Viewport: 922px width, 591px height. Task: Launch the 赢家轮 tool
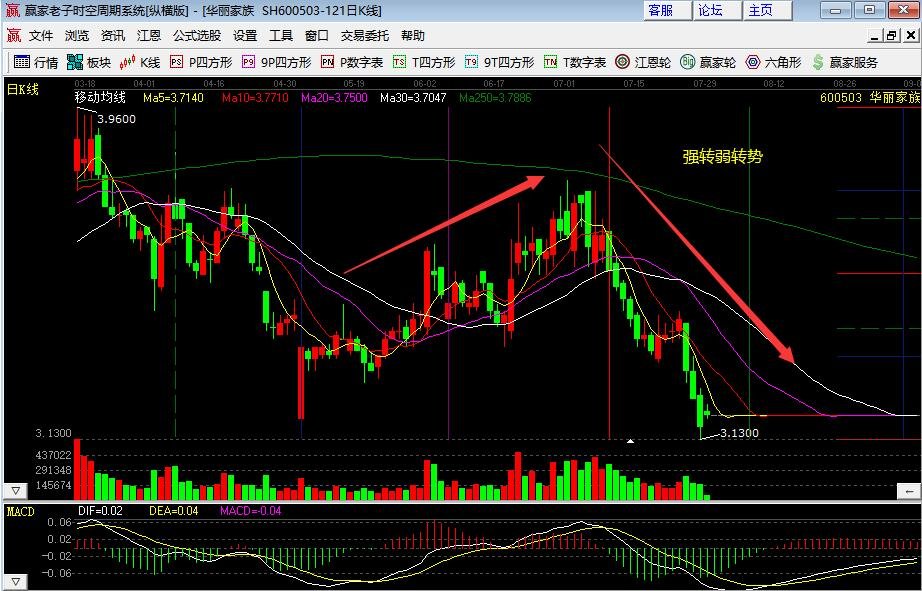click(708, 62)
